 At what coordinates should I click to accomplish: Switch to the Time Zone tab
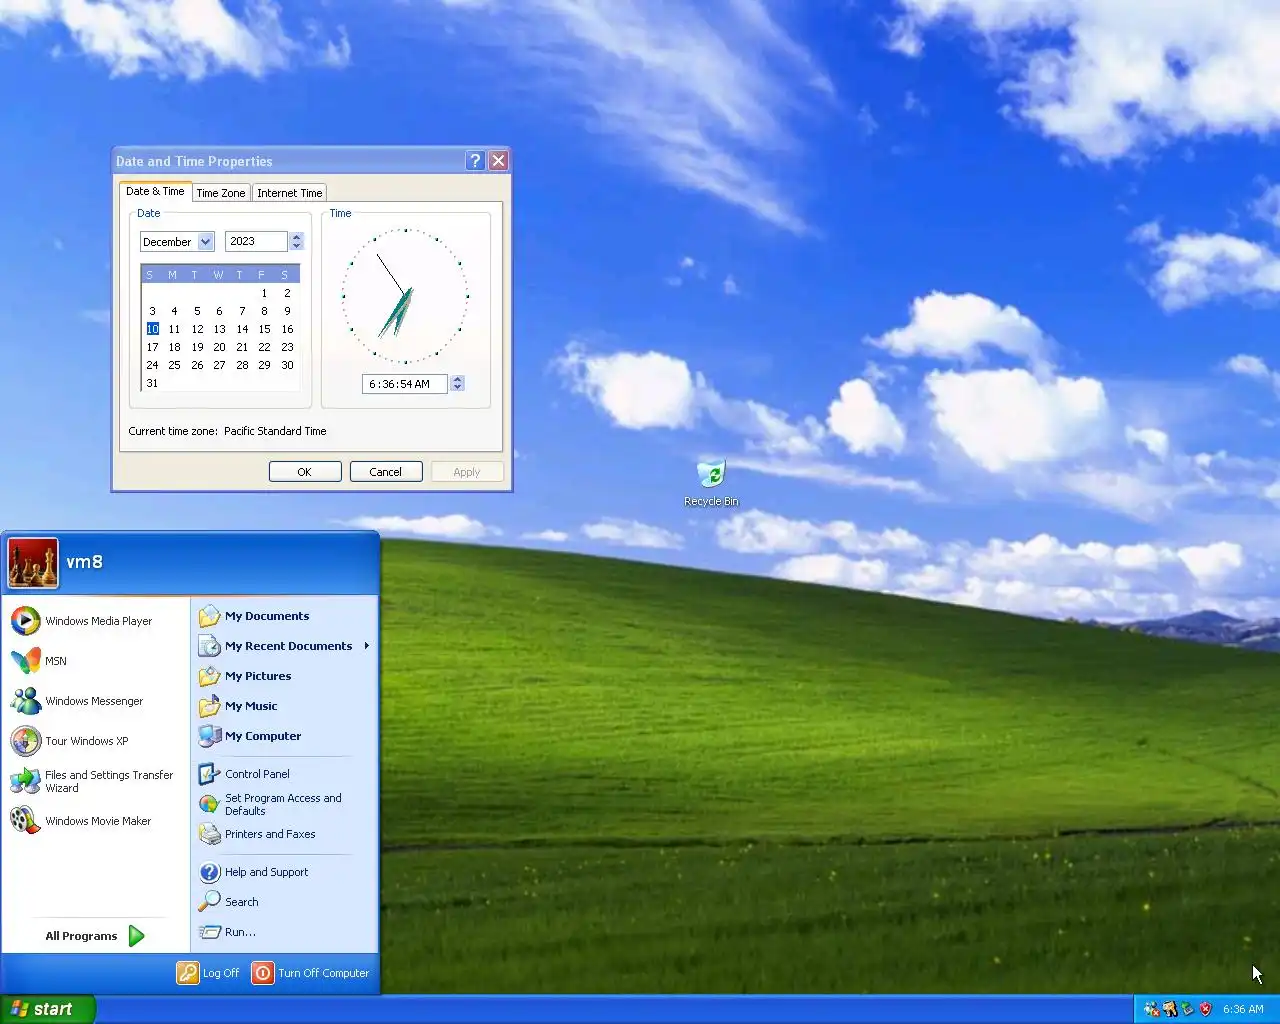[220, 193]
